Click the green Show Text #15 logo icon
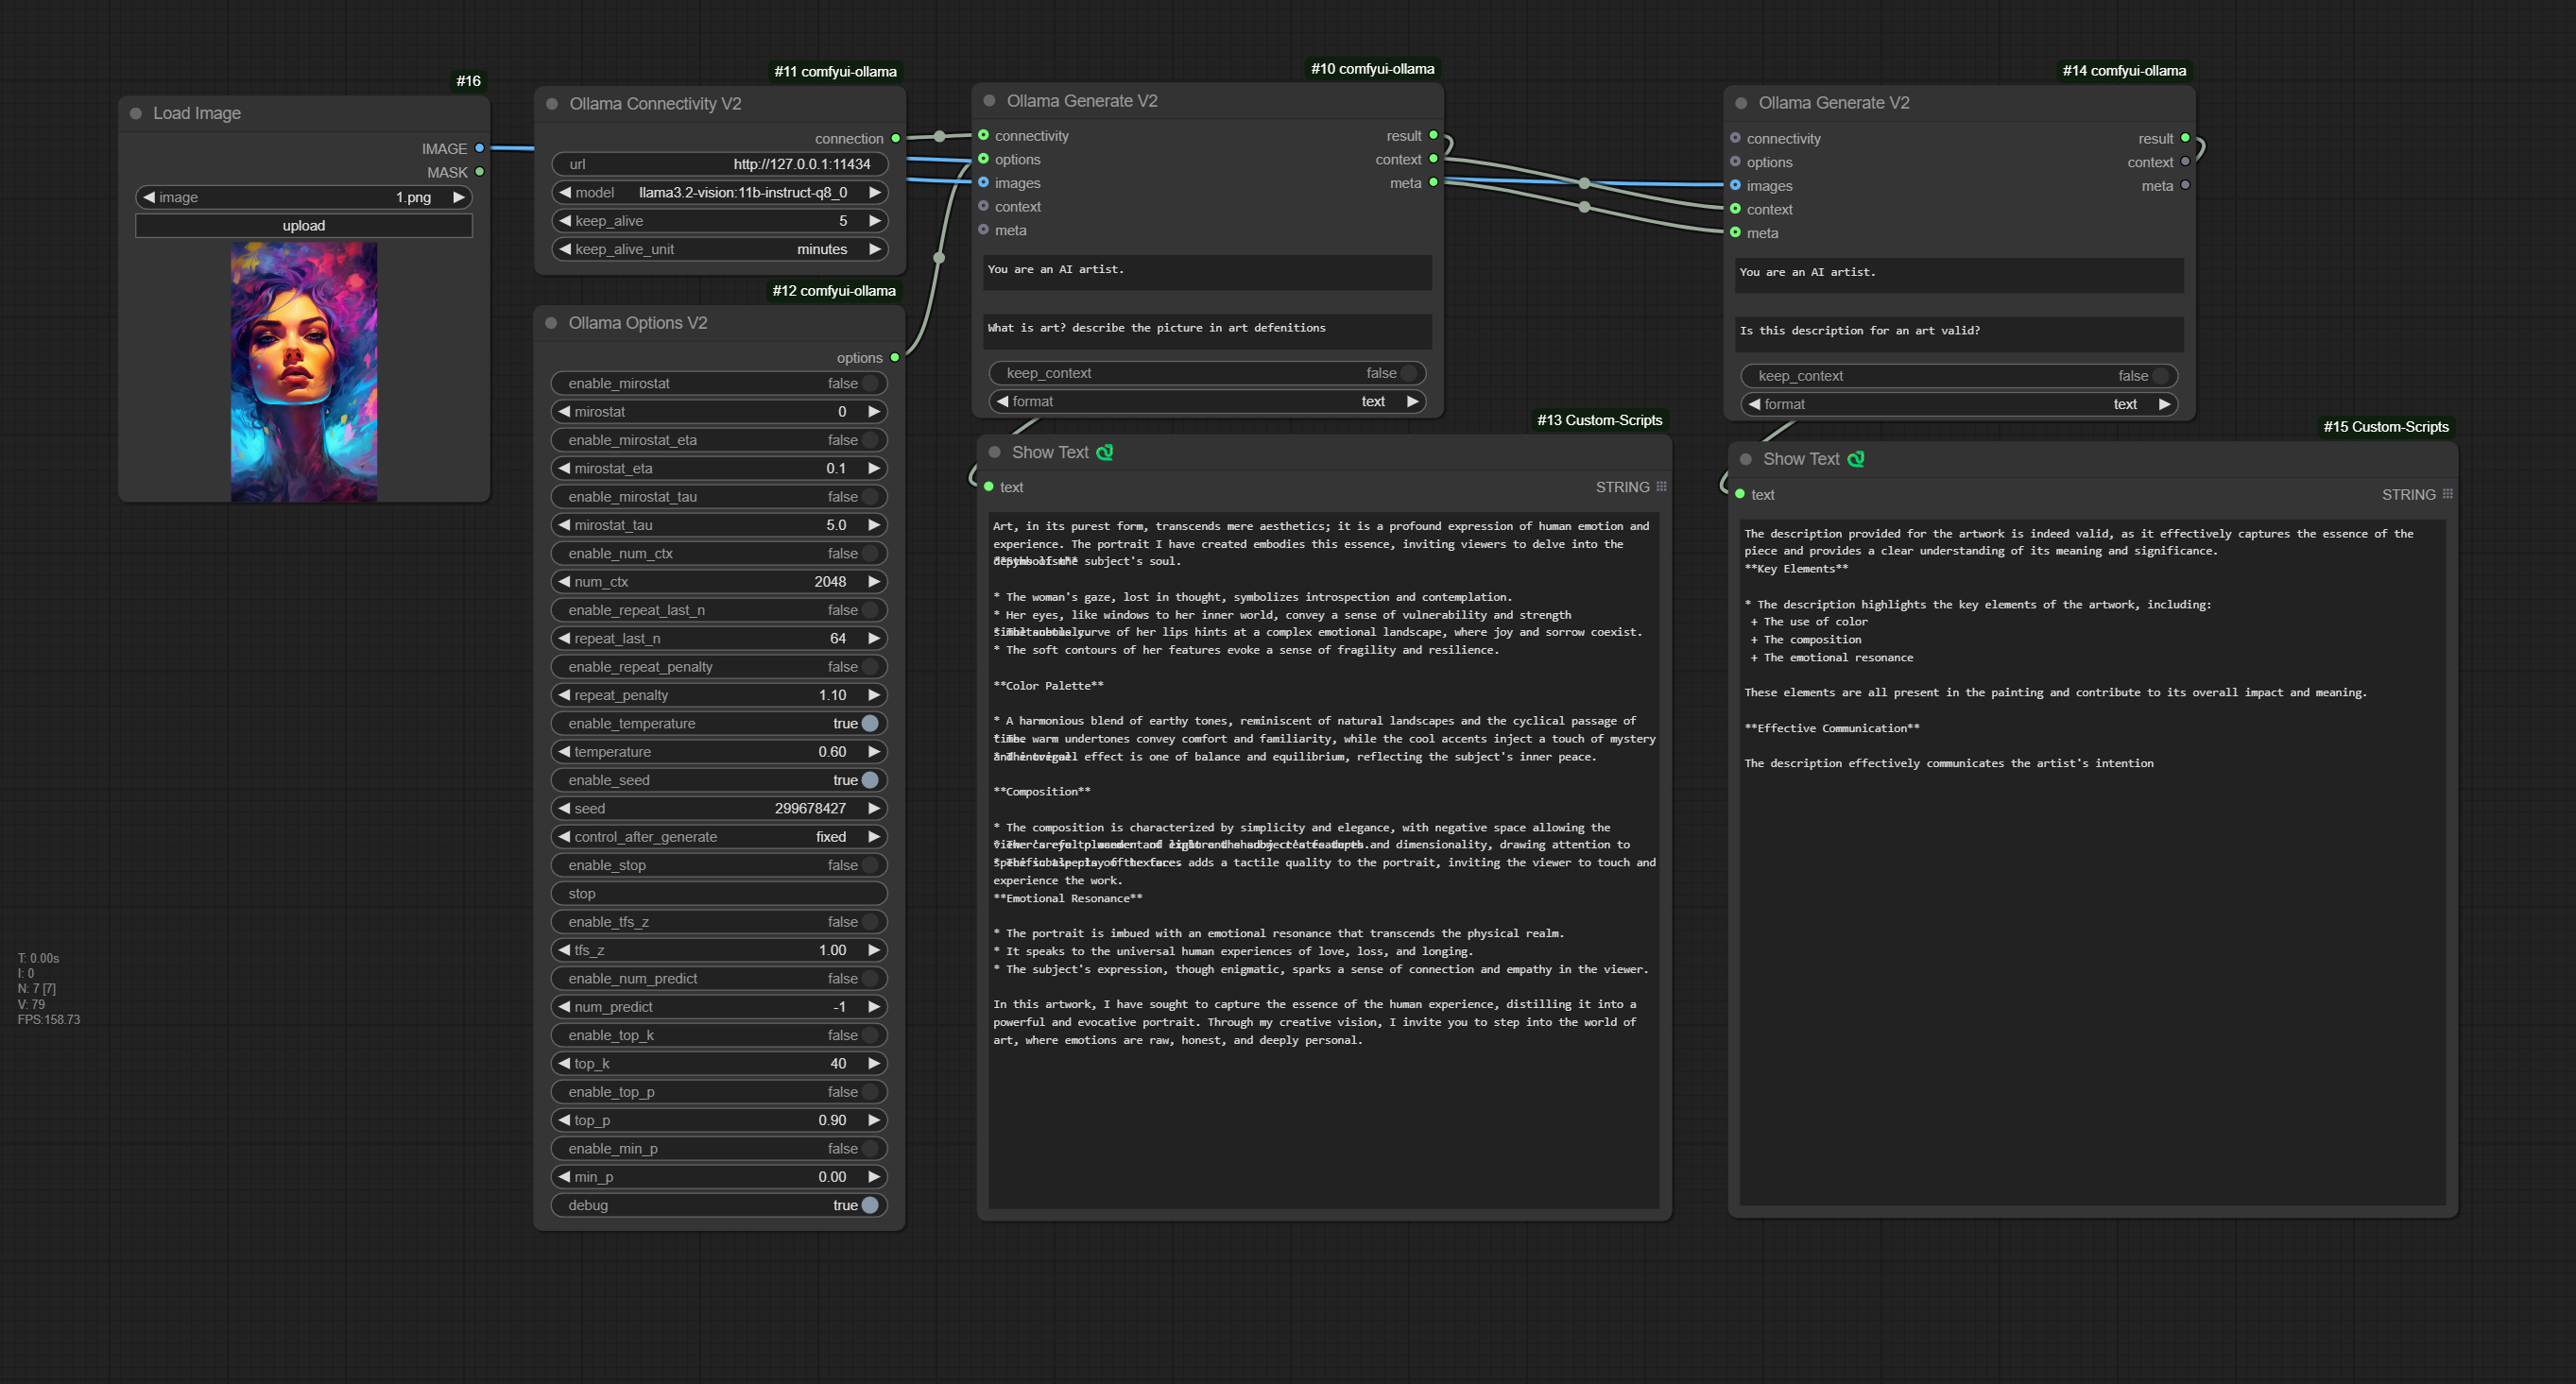 point(1856,459)
